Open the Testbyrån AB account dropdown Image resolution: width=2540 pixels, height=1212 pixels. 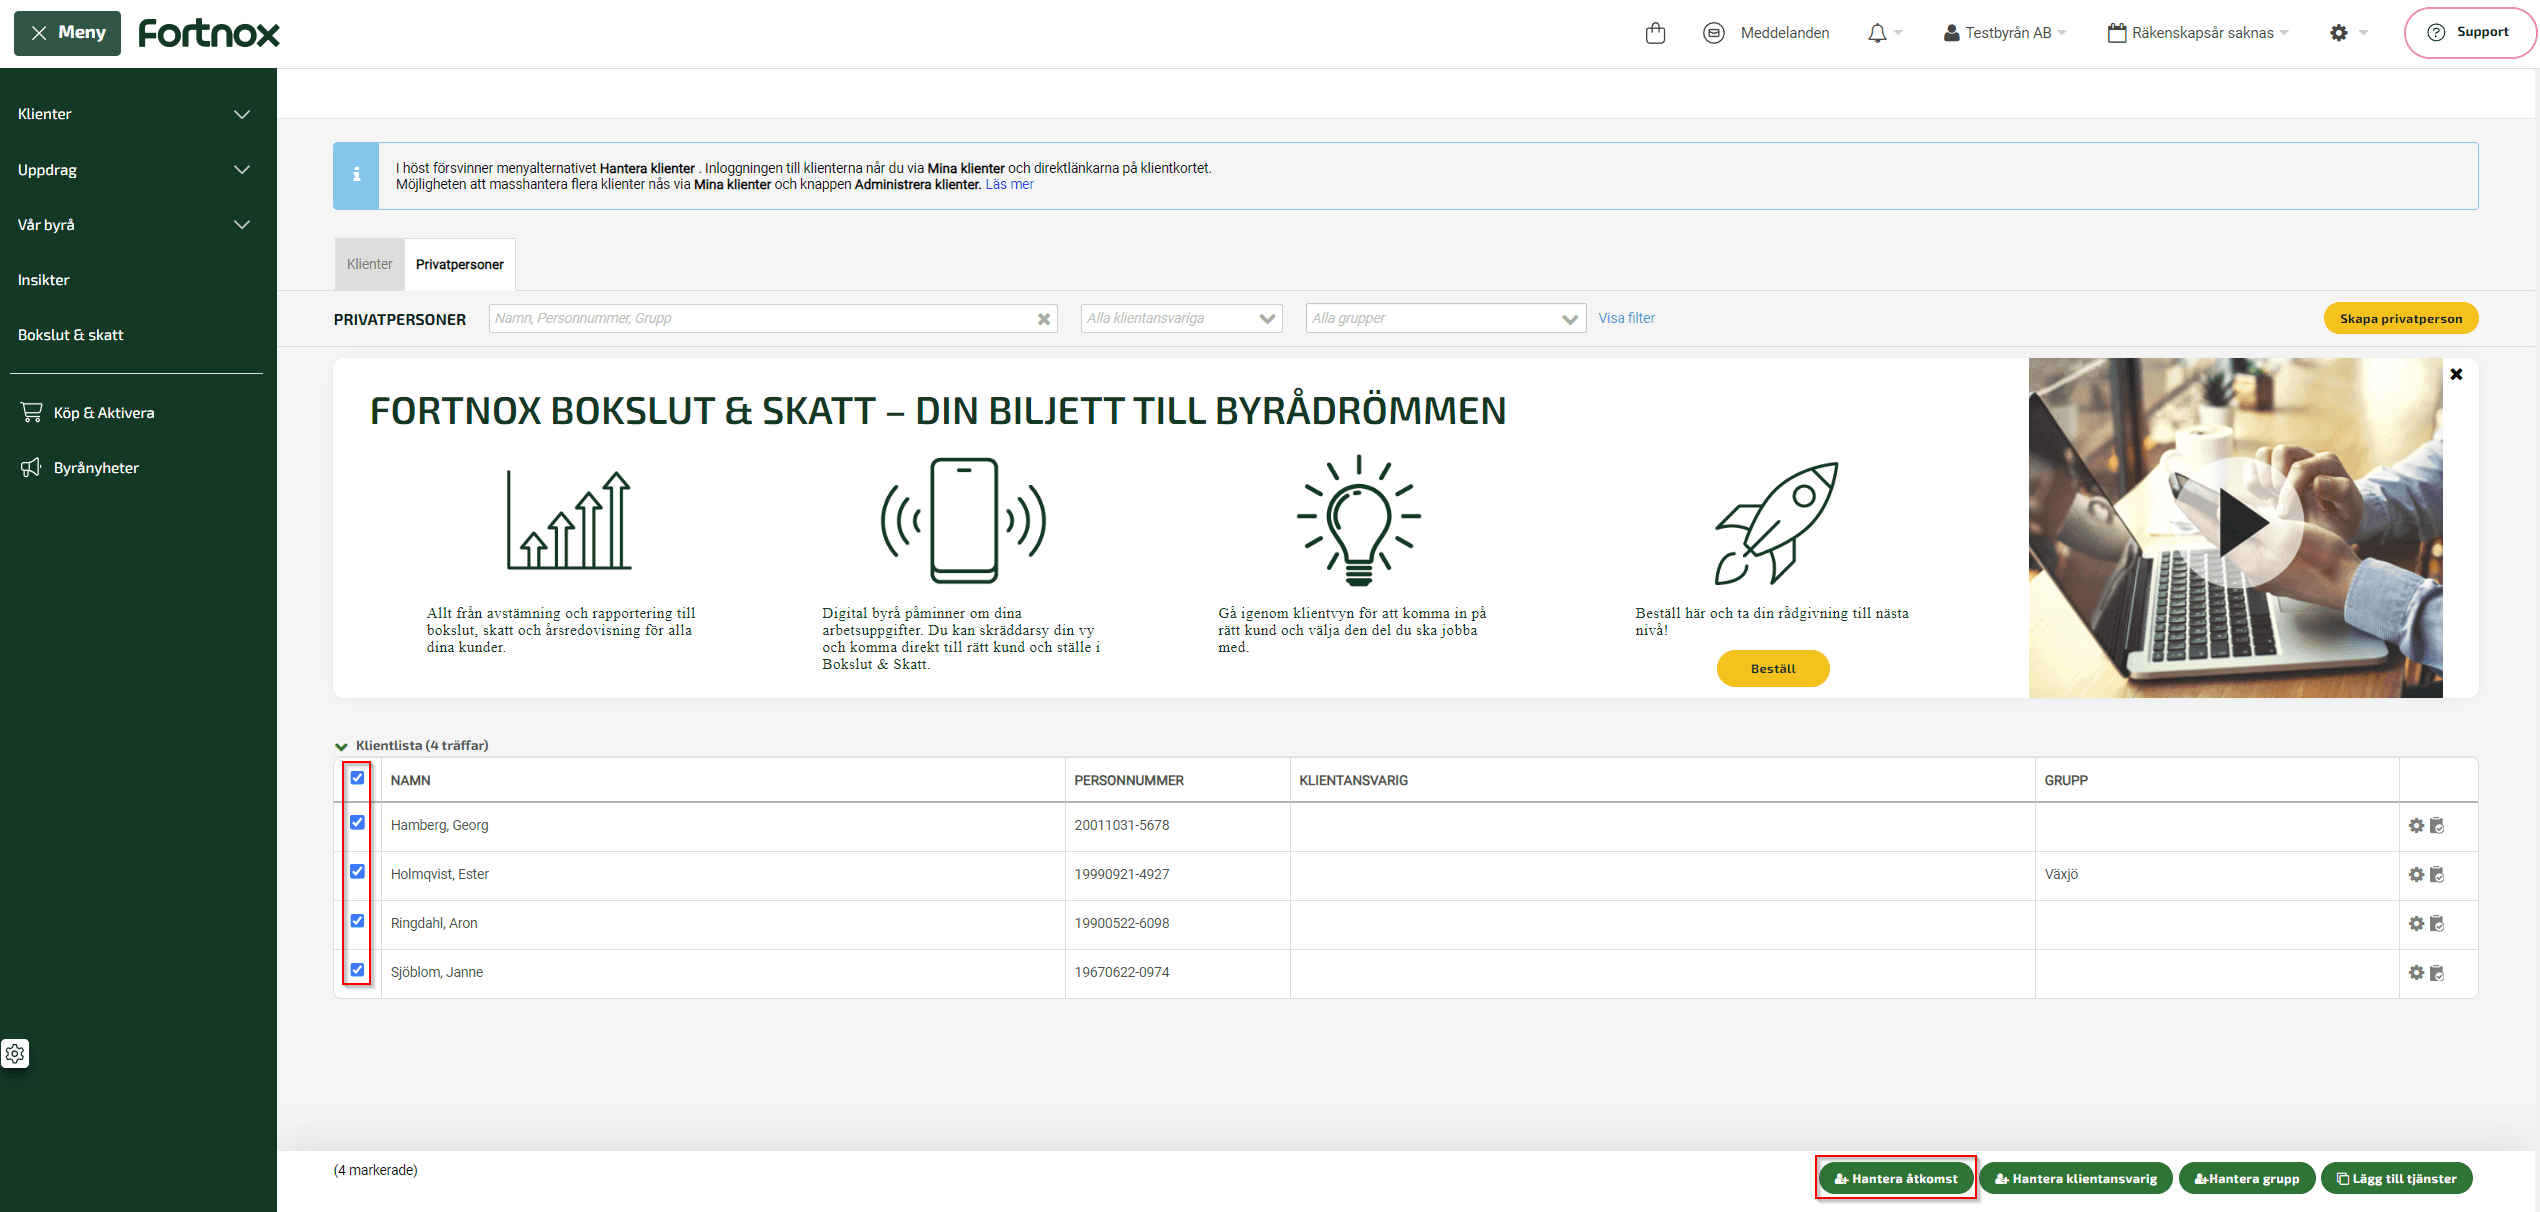(x=2005, y=33)
